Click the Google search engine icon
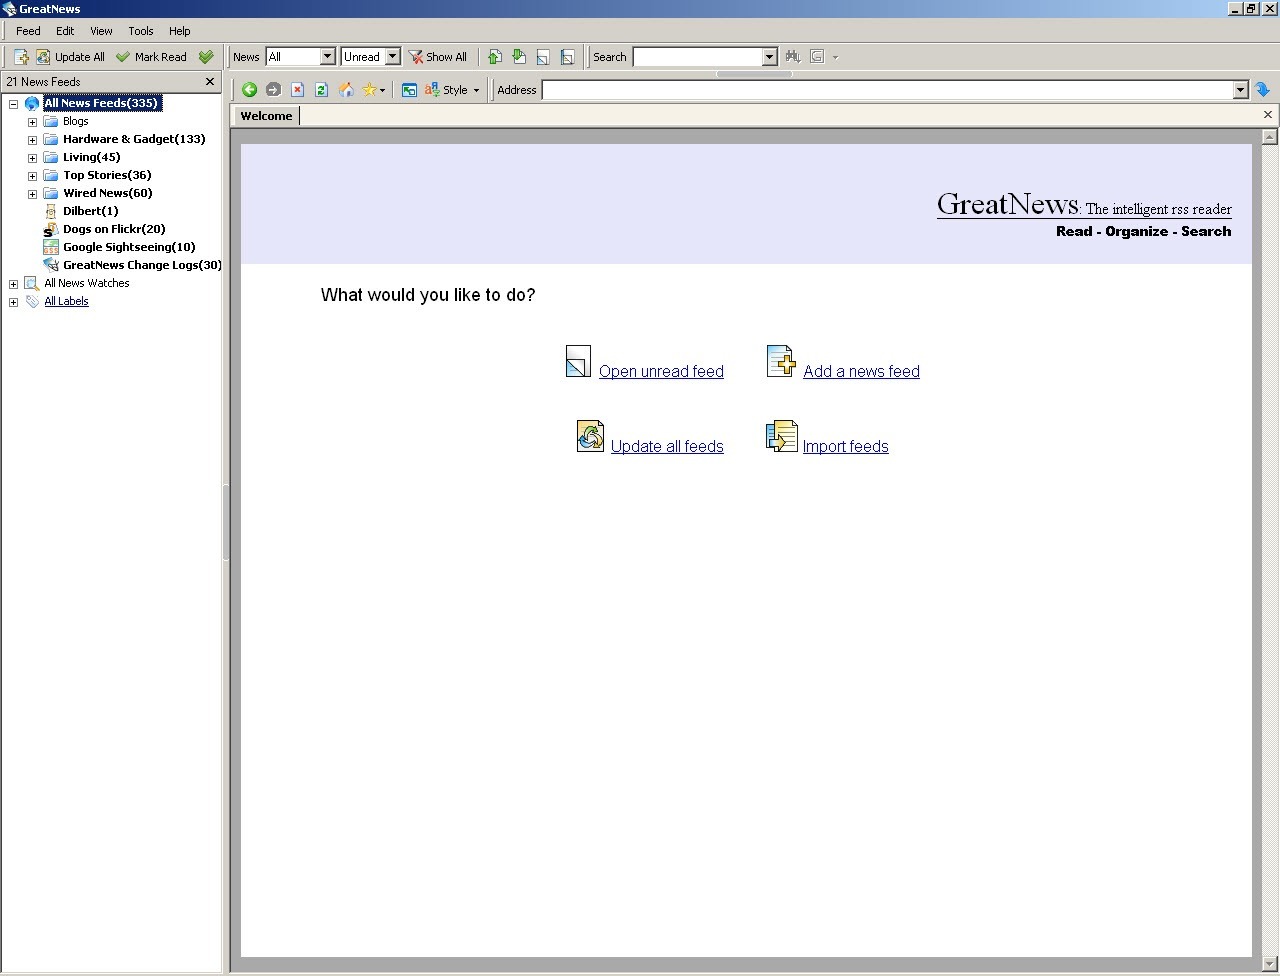 coord(817,57)
